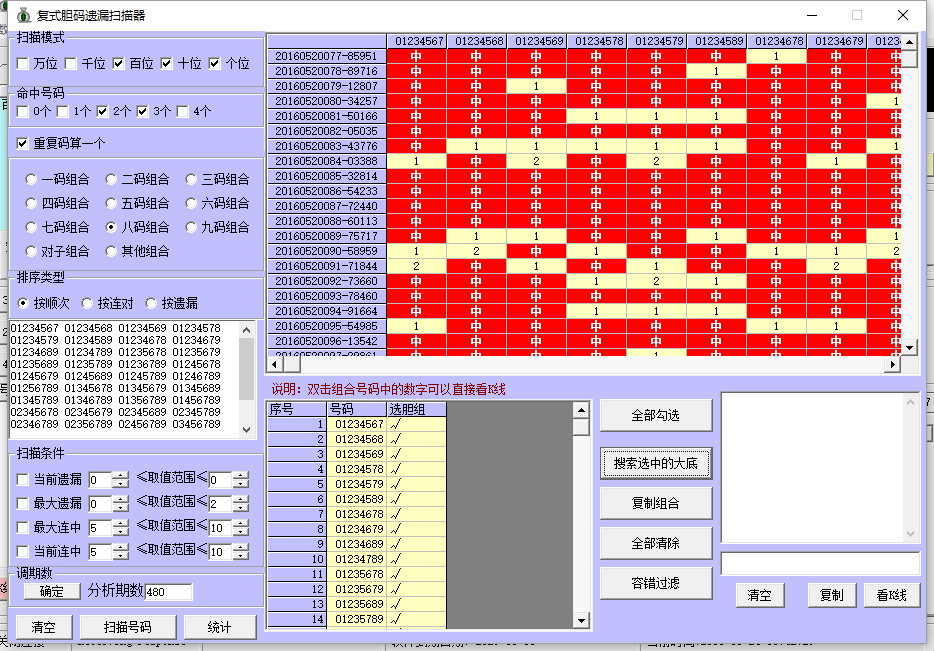This screenshot has height=651, width=934.
Task: Click the results grid vertical scrollbar down arrow
Action: pos(910,346)
